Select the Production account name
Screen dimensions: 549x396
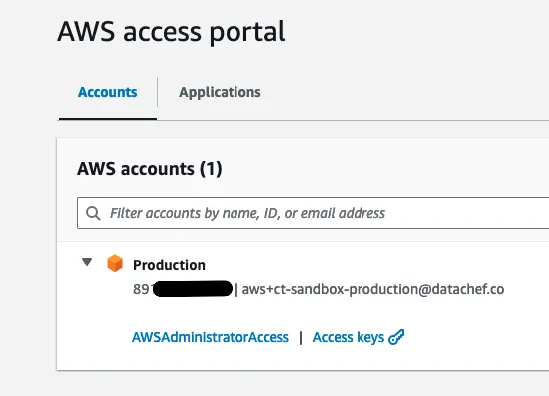click(169, 265)
